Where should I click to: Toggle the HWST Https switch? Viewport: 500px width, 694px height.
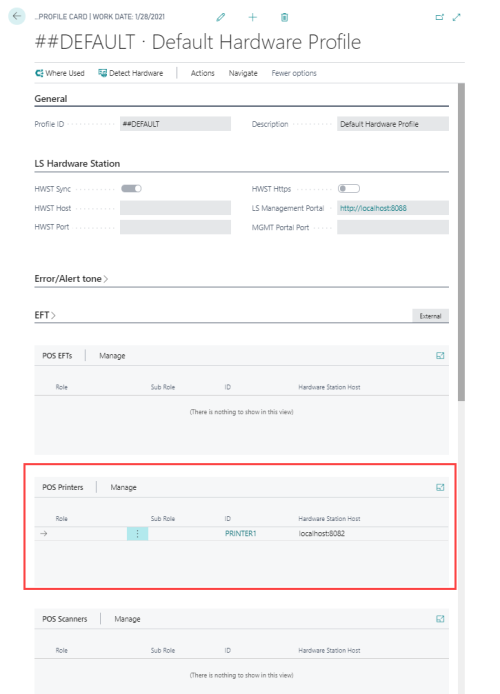[x=349, y=189]
